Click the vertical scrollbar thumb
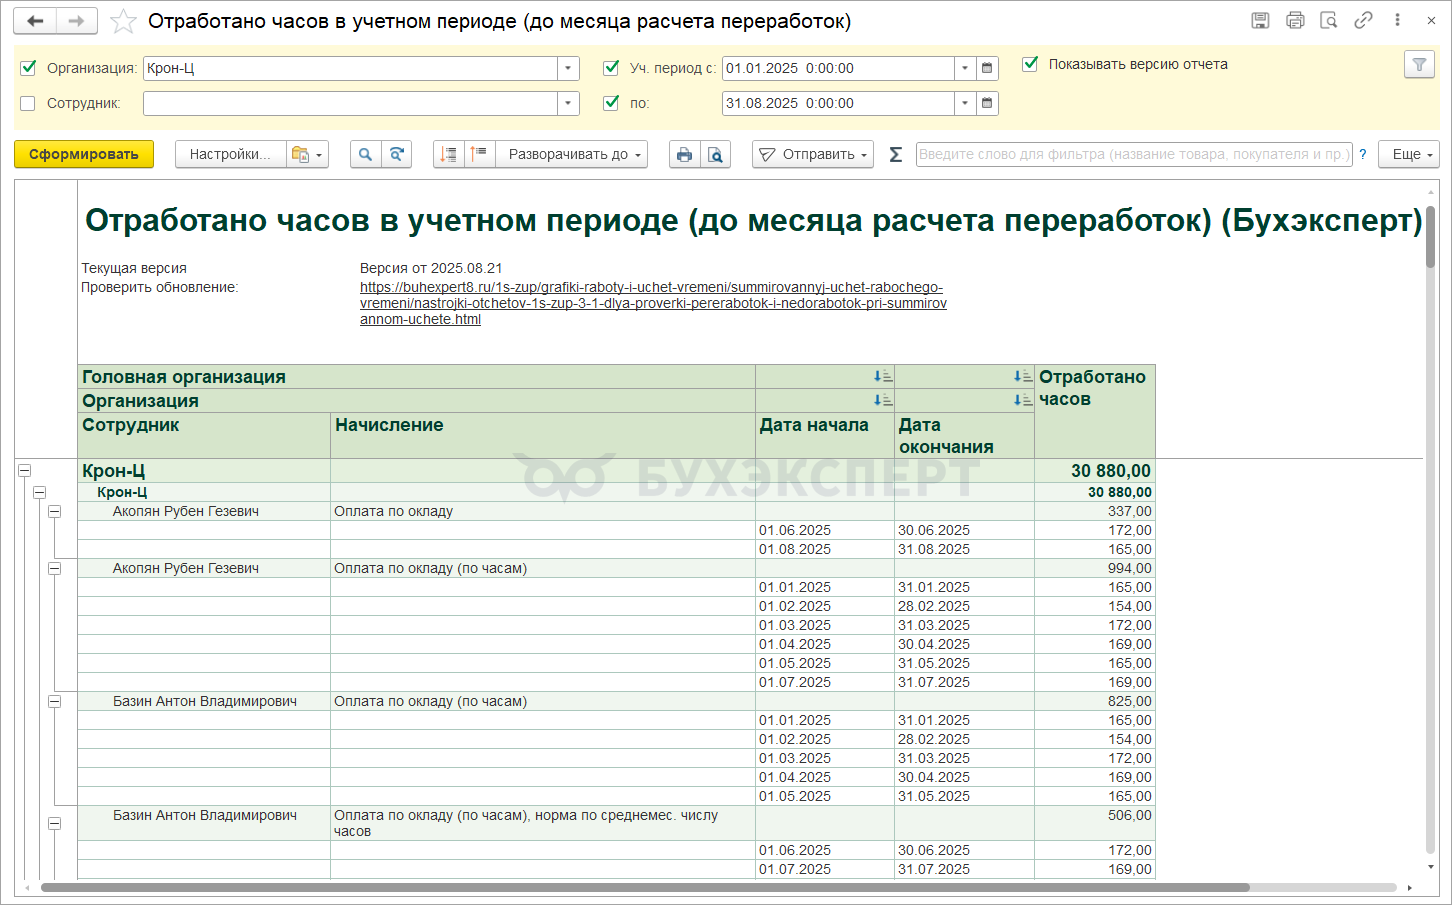Image resolution: width=1452 pixels, height=905 pixels. click(1430, 237)
